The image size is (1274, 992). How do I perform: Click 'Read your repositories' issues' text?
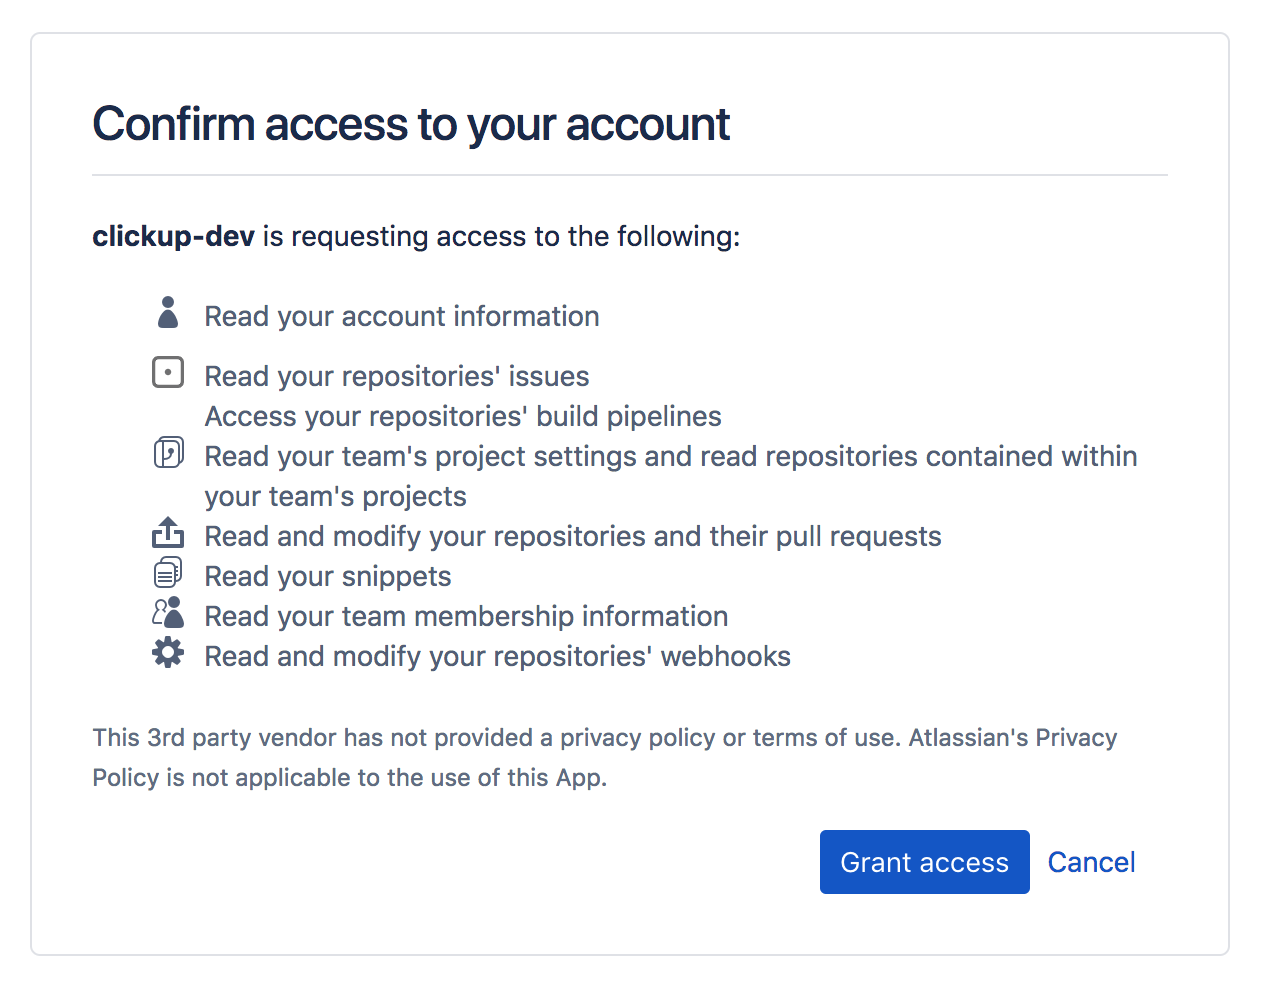[397, 376]
